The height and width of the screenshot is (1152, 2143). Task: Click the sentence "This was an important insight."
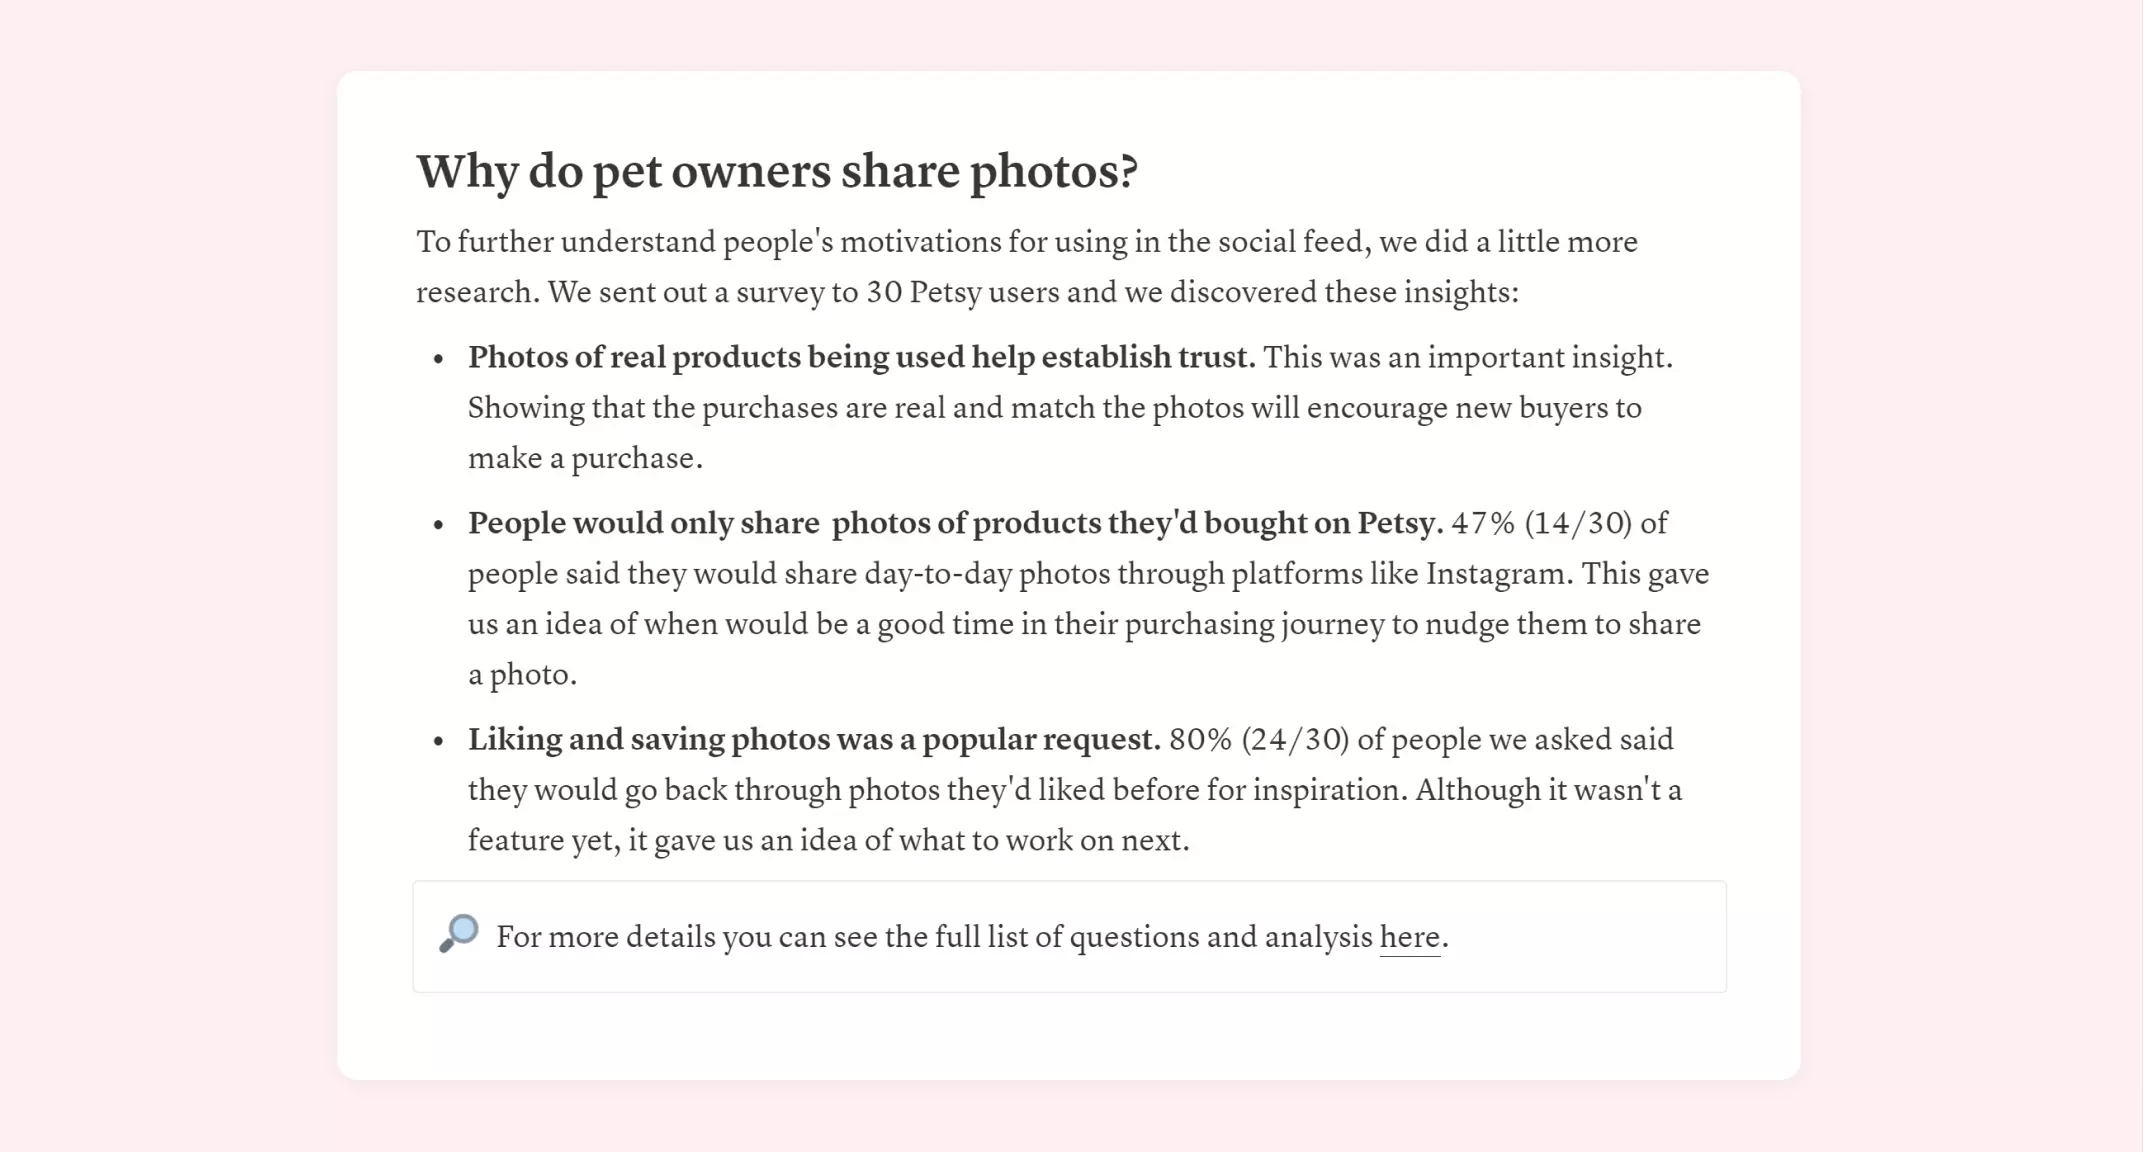[x=1467, y=357]
